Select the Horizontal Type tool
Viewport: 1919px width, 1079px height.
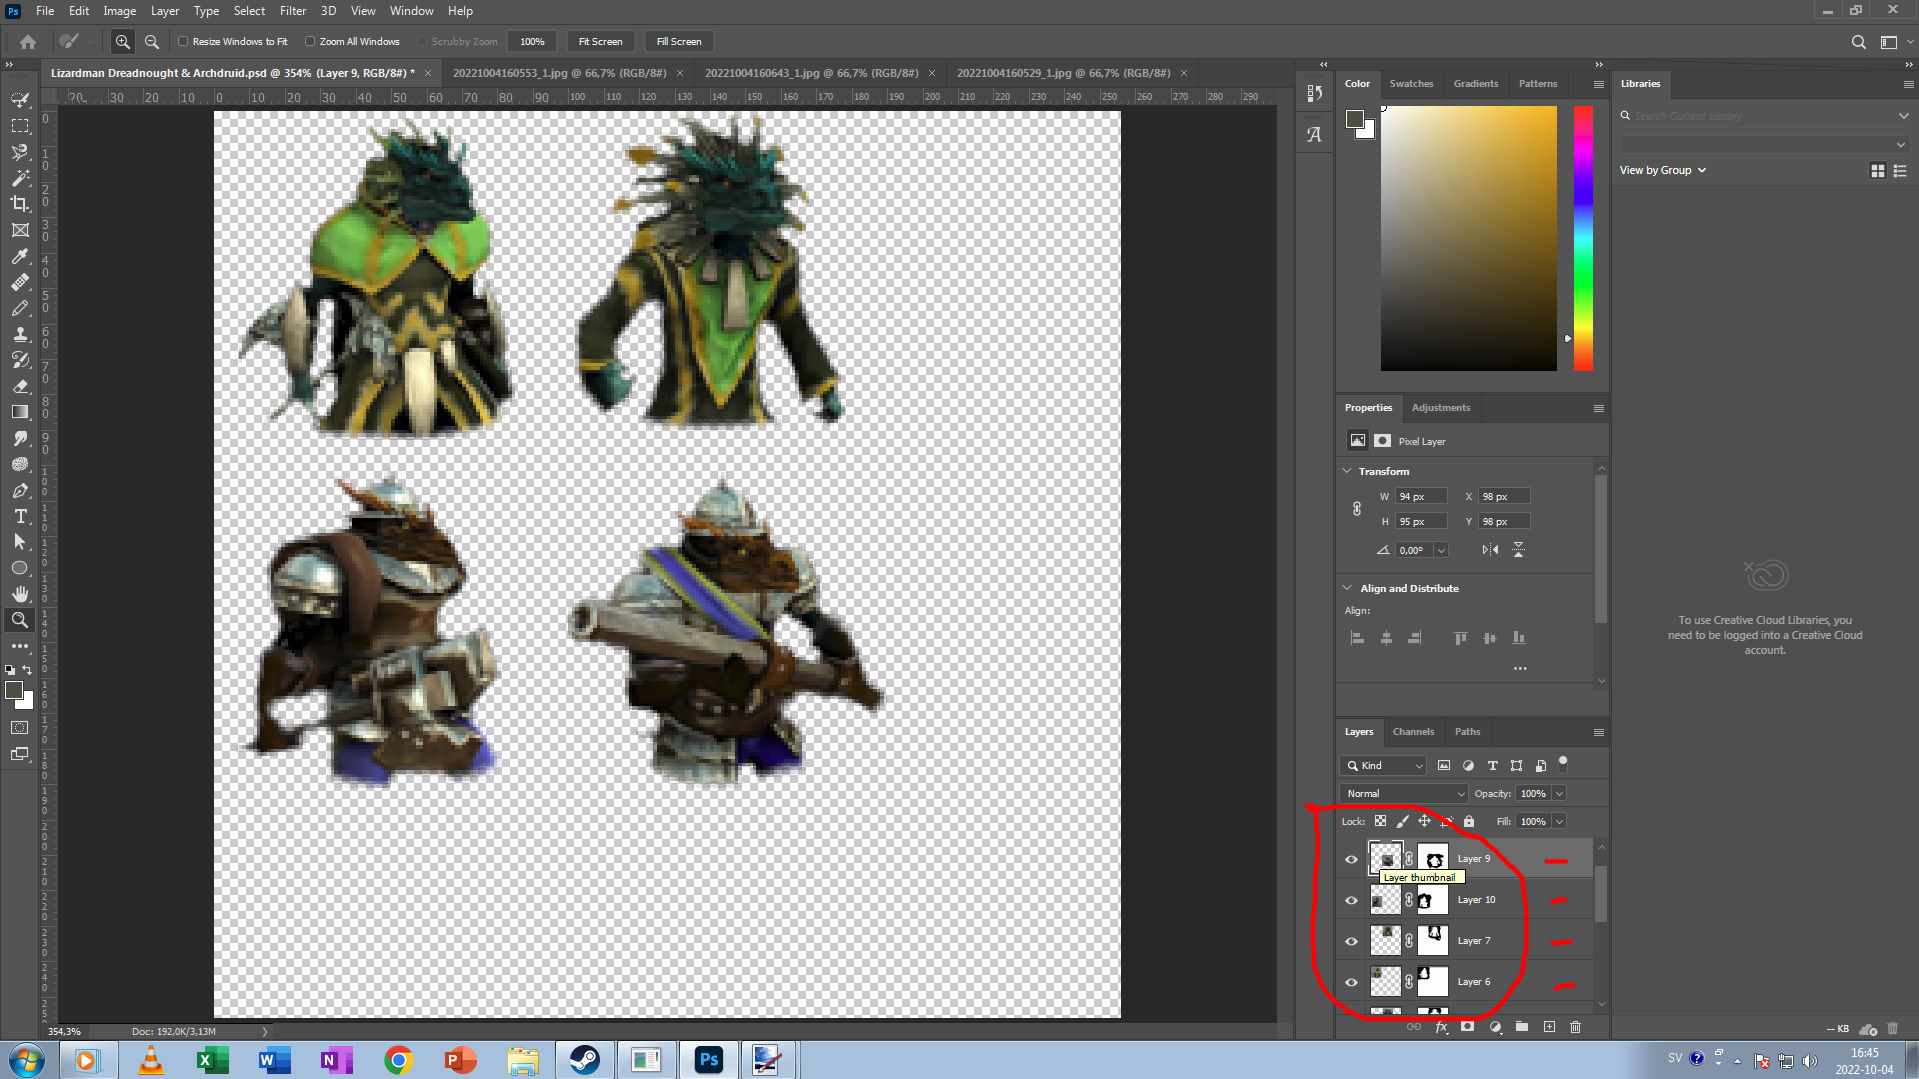(x=20, y=516)
